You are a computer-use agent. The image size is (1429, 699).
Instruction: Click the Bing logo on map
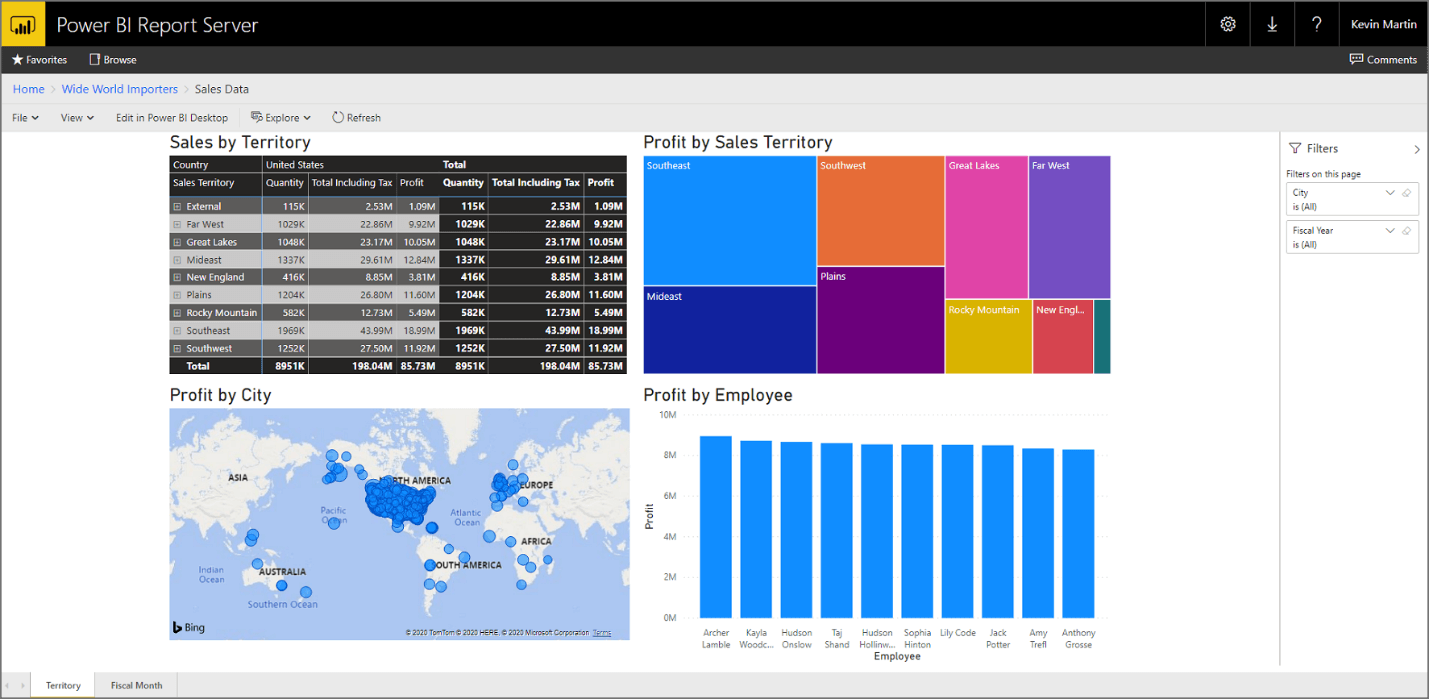coord(188,628)
